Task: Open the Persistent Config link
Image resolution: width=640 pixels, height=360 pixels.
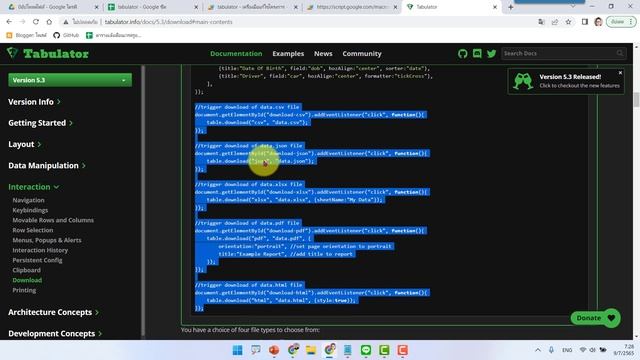Action: (37, 260)
